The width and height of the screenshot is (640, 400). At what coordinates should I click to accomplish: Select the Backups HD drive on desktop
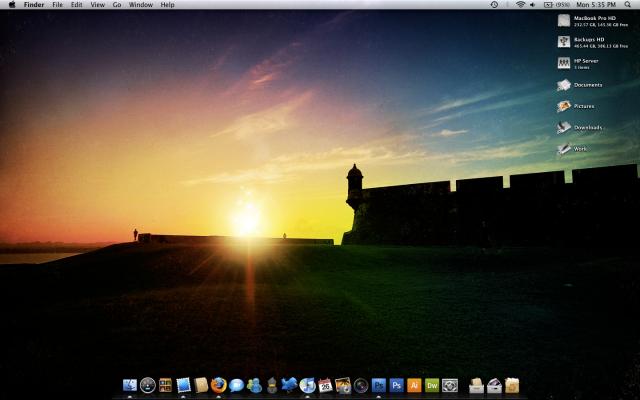(x=564, y=42)
